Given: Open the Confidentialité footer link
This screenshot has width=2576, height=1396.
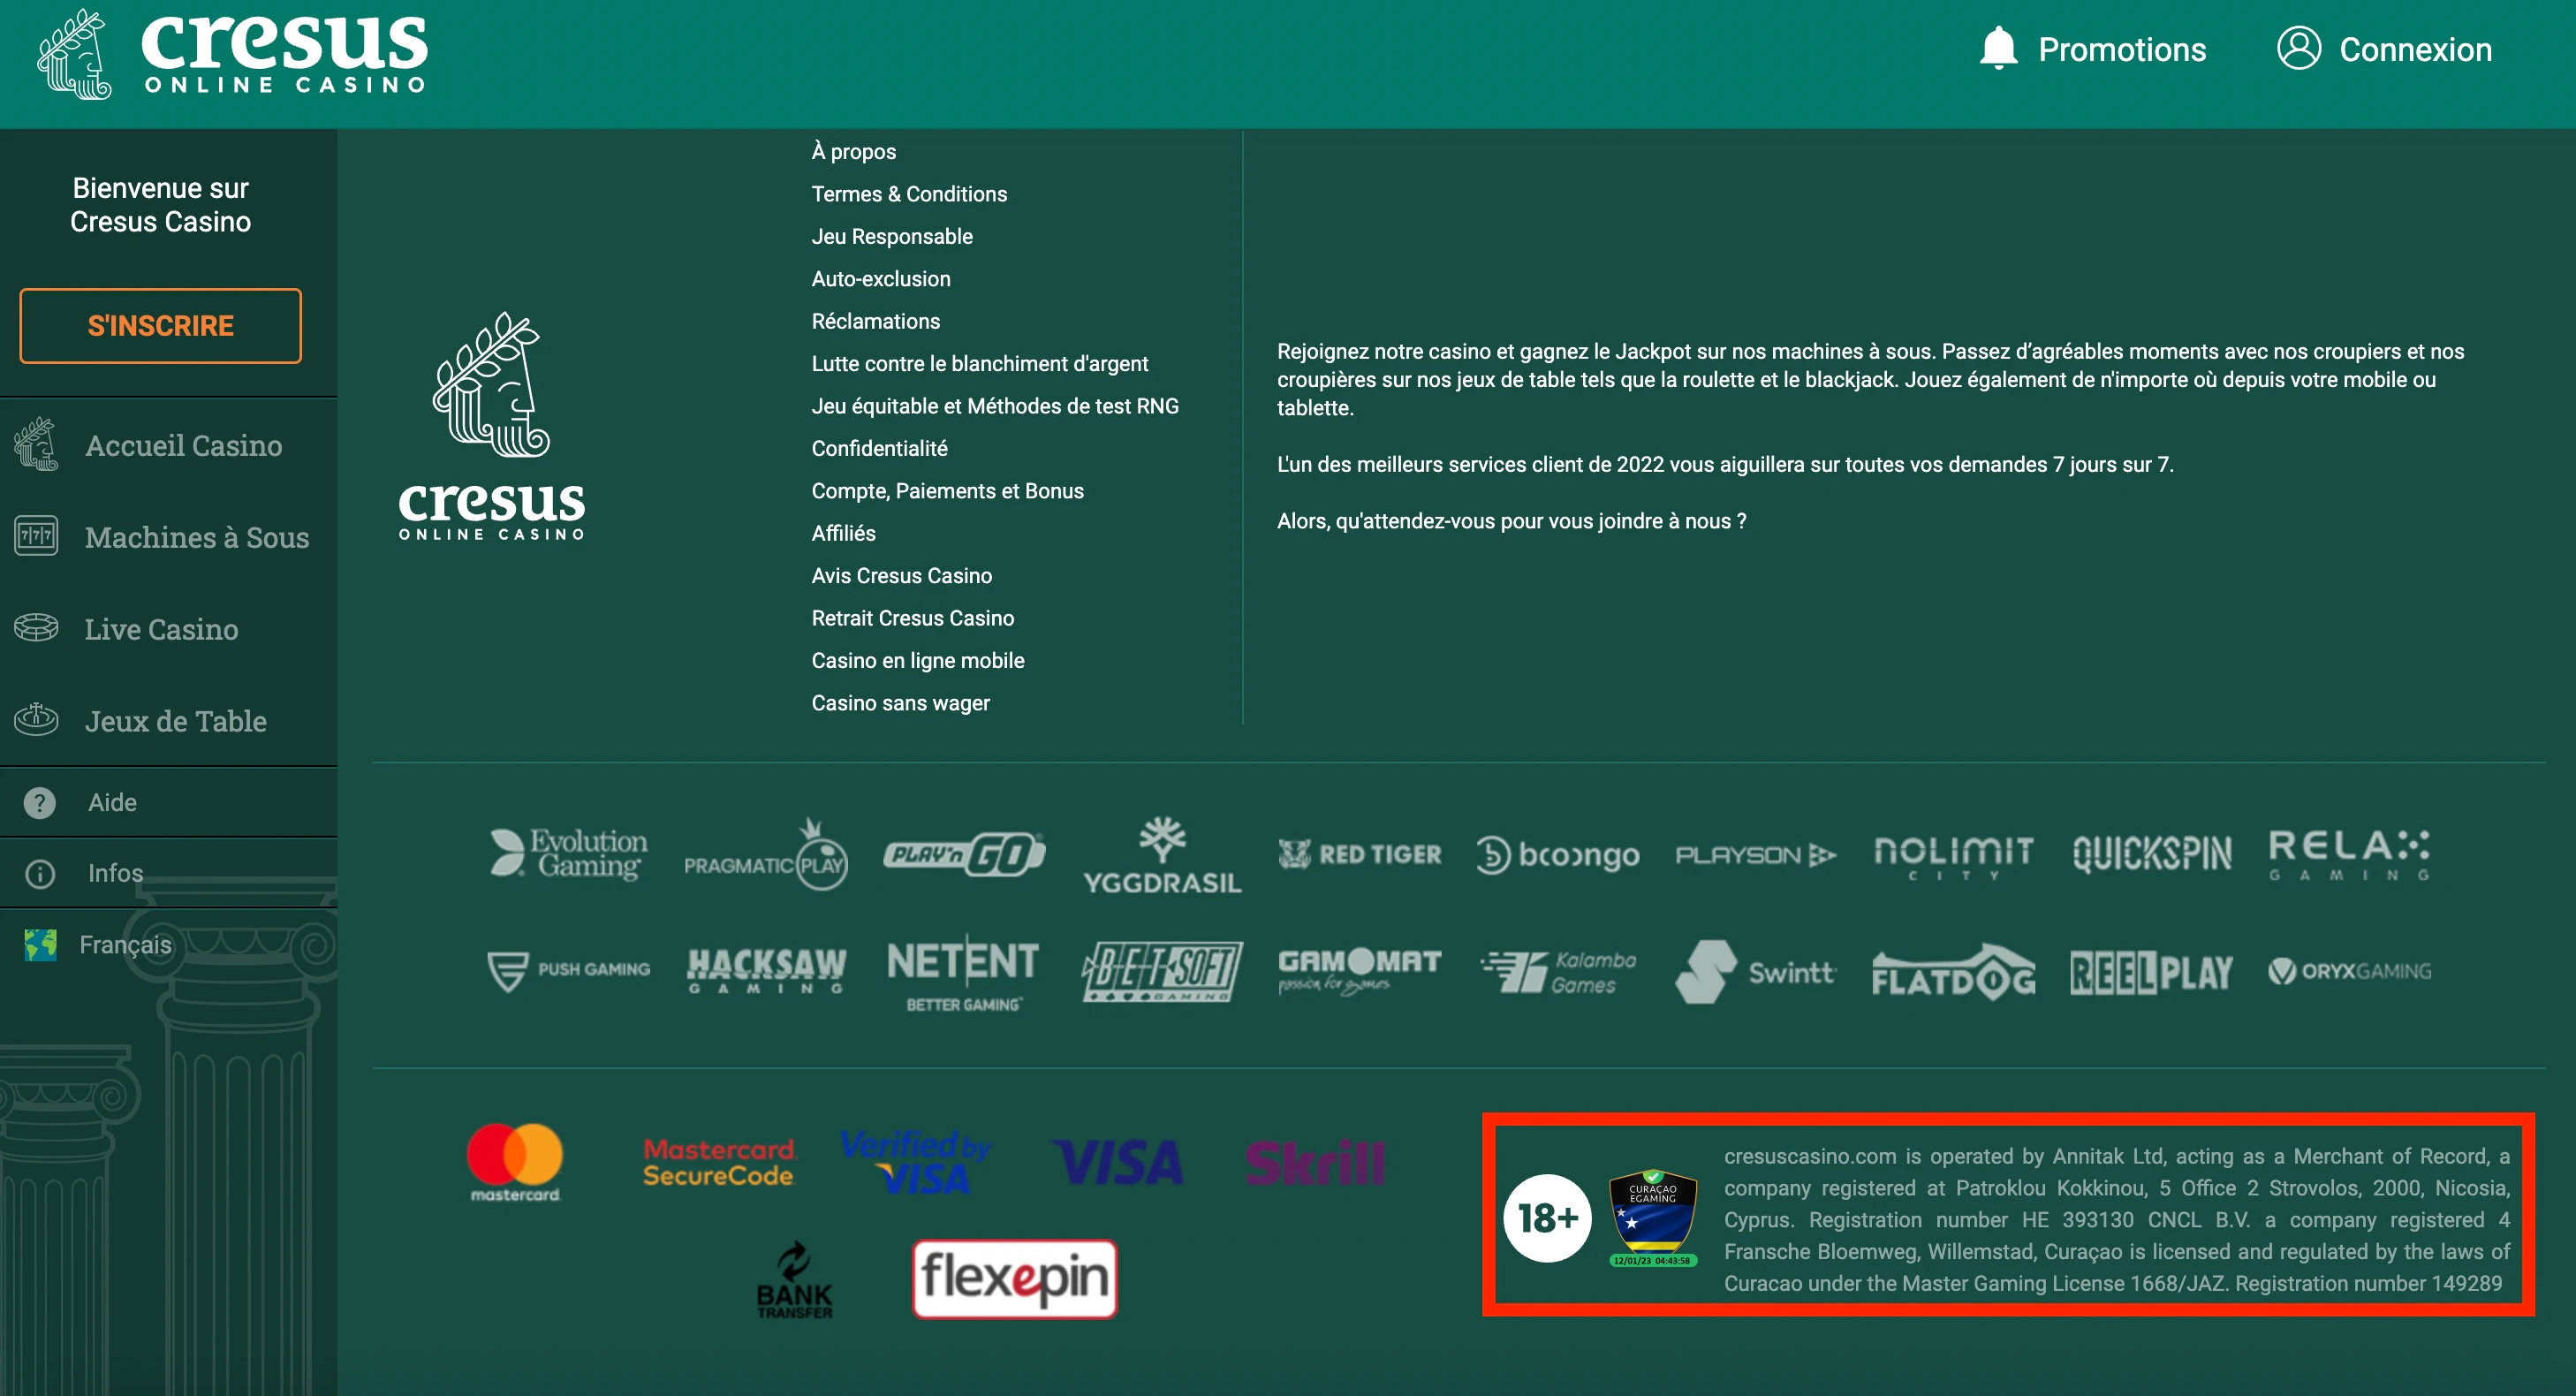Looking at the screenshot, I should click(x=879, y=448).
